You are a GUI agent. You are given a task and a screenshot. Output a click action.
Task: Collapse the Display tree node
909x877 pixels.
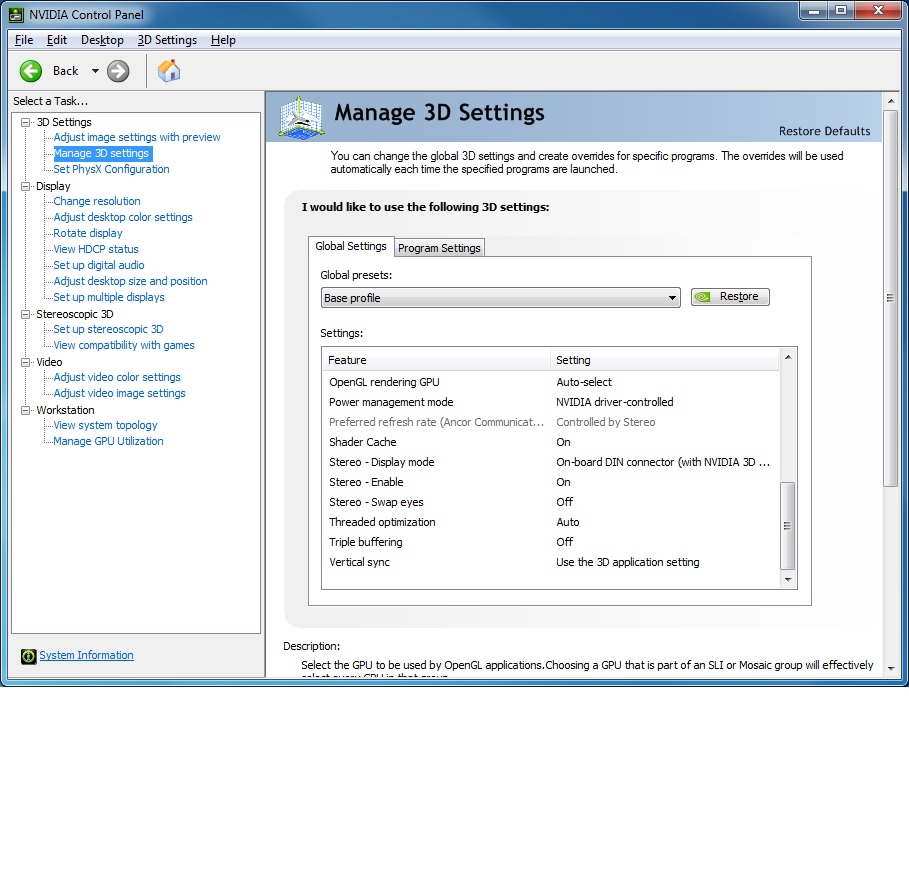pyautogui.click(x=26, y=186)
